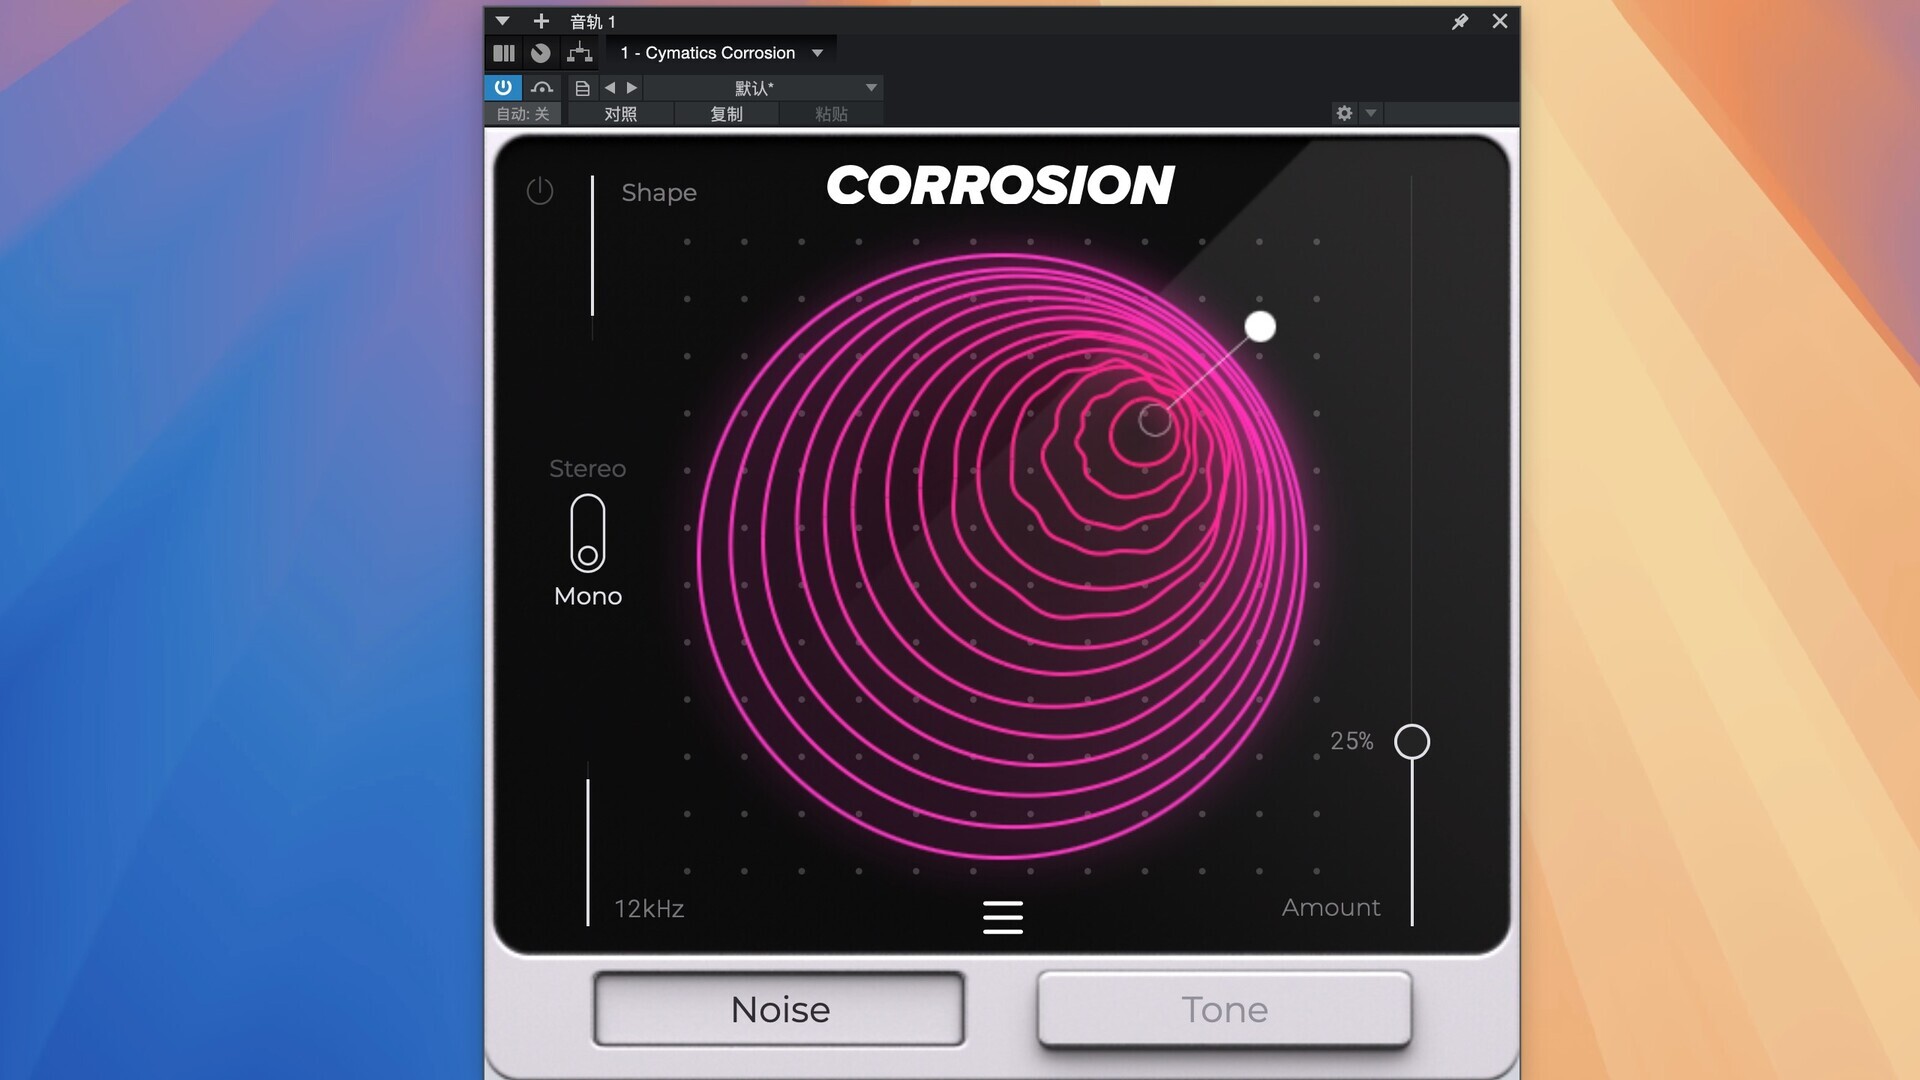Open the gear settings icon in the header

1344,113
